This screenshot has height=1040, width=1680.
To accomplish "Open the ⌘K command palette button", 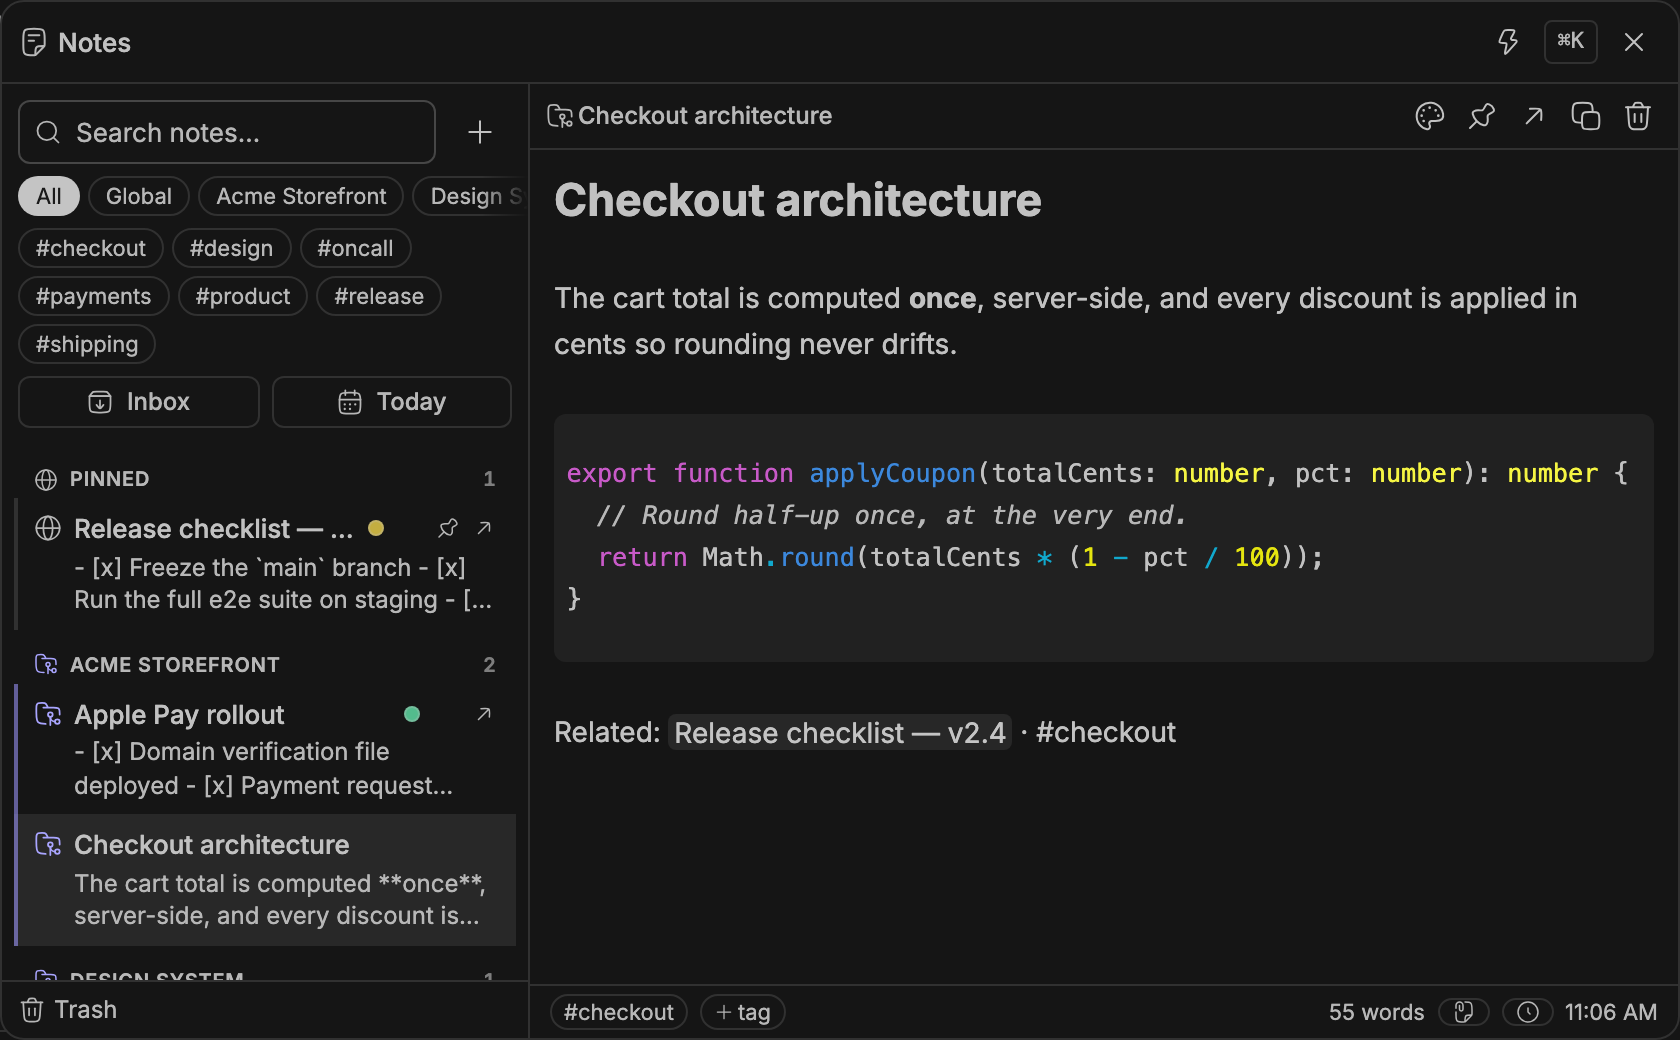I will [x=1570, y=42].
